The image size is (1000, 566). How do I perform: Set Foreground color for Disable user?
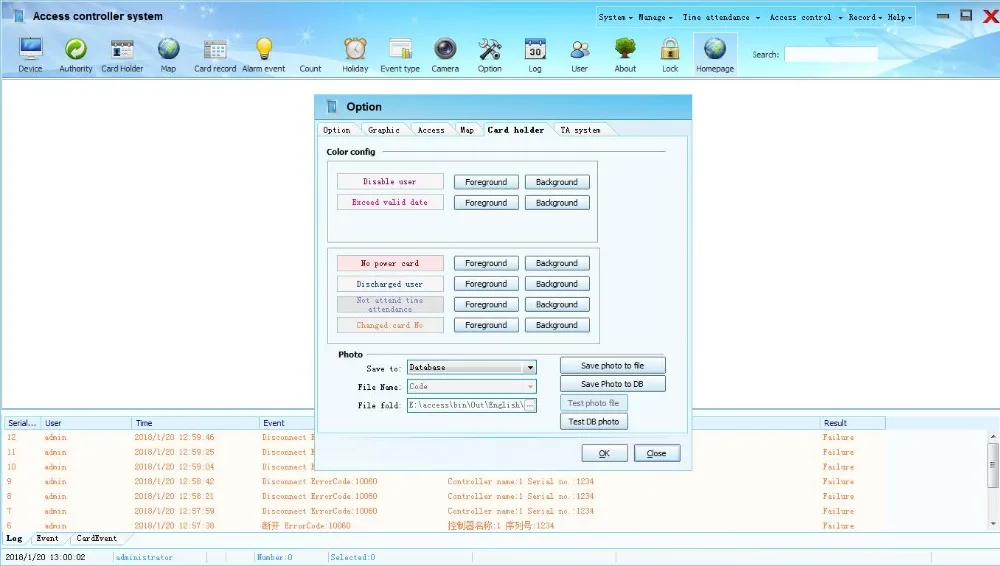pos(486,182)
